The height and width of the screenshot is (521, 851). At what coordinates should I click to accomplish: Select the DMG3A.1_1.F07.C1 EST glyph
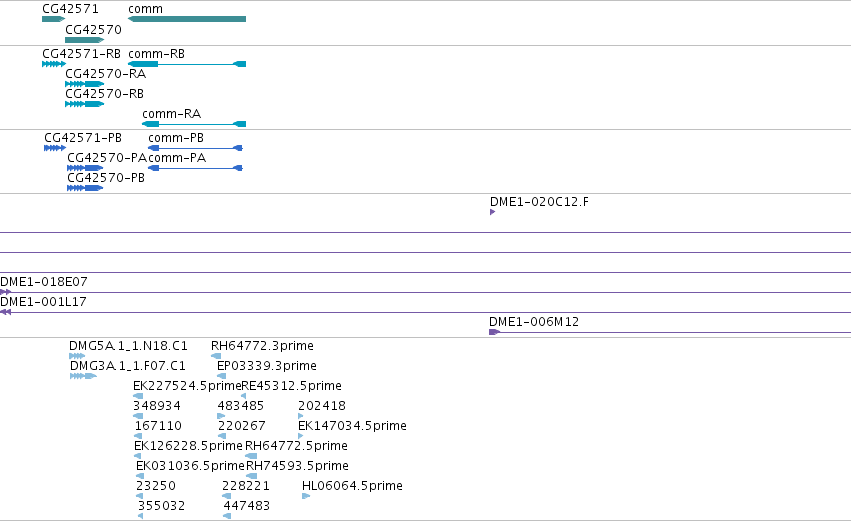(x=83, y=376)
